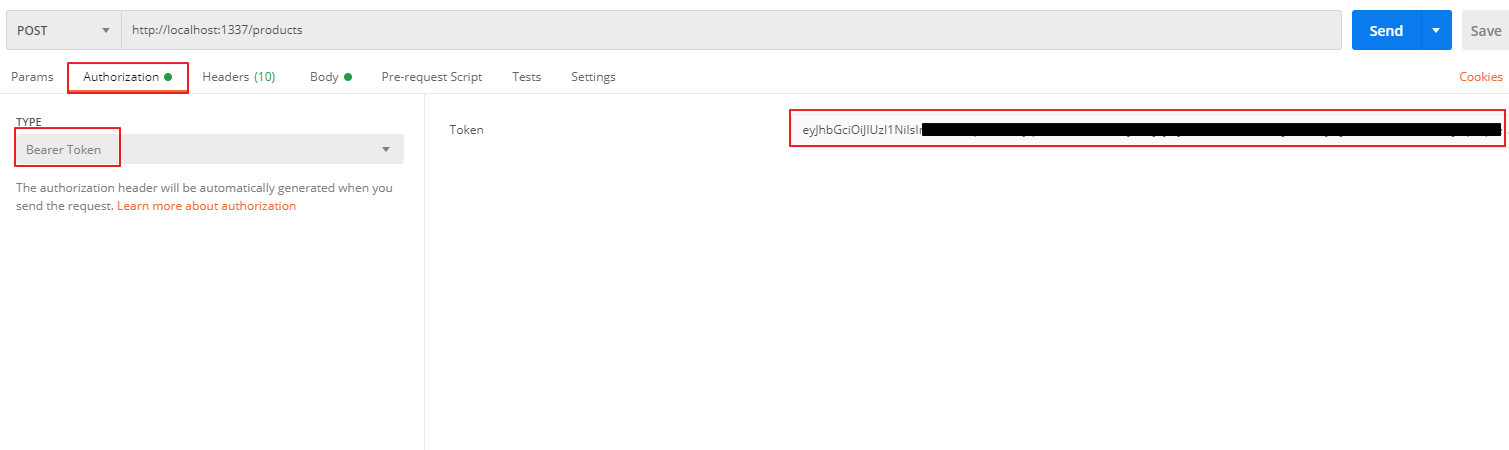The image size is (1509, 450).
Task: Click the Token field label
Action: coord(466,130)
